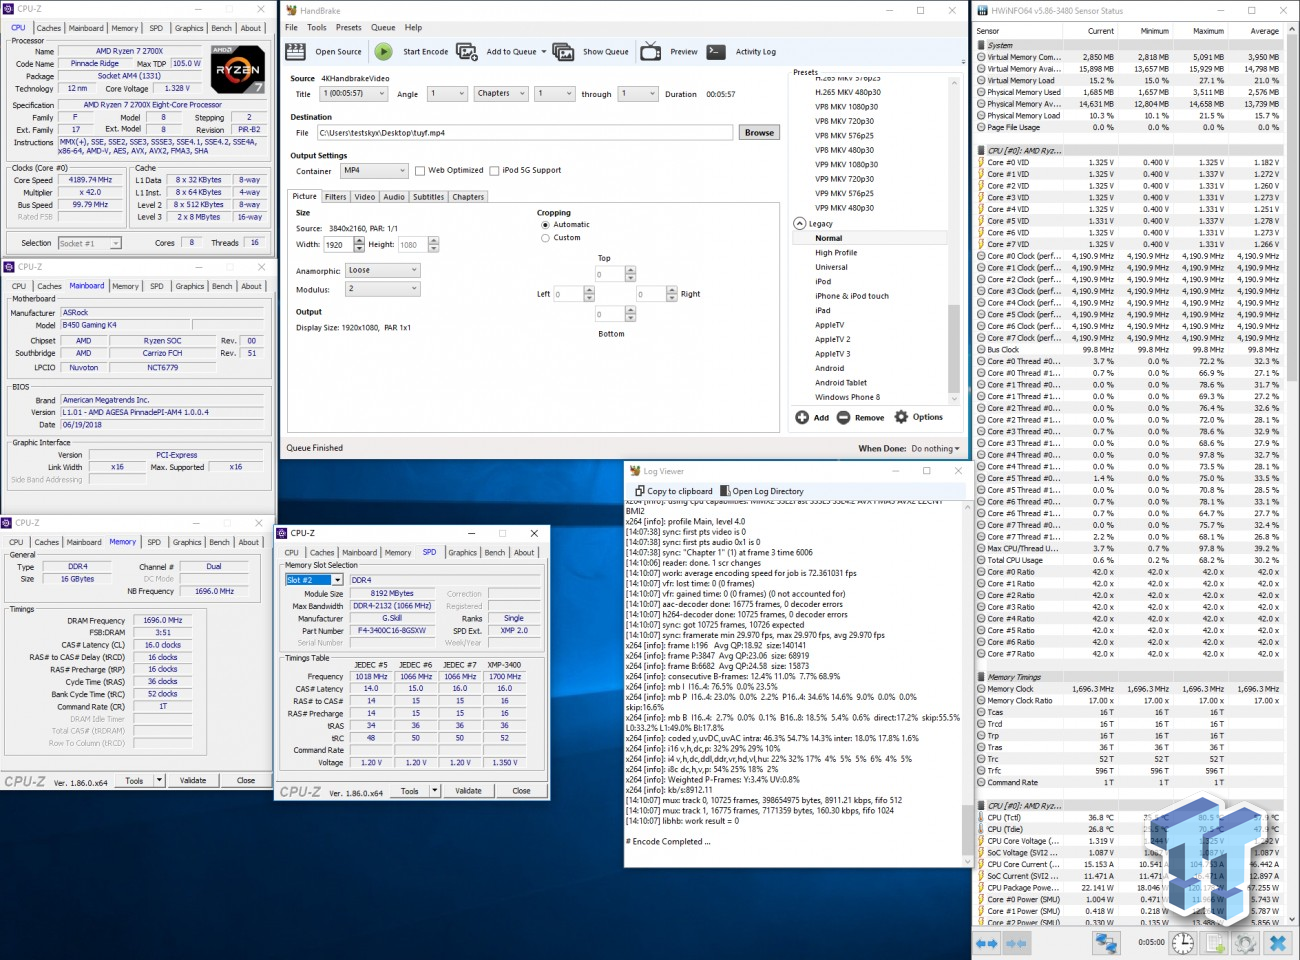Click the HandBrake pineapple title bar icon

pyautogui.click(x=292, y=10)
